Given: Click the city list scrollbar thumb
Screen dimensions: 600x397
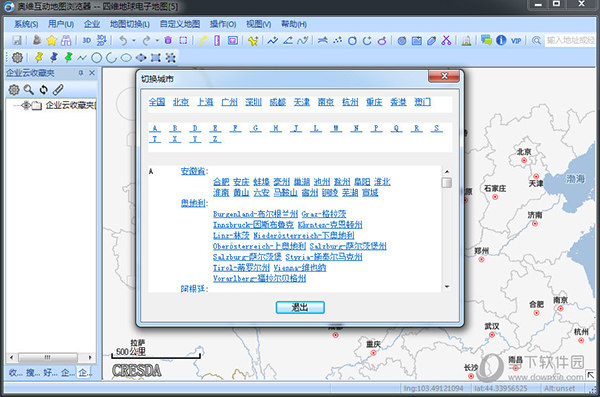Looking at the screenshot, I should point(447,183).
